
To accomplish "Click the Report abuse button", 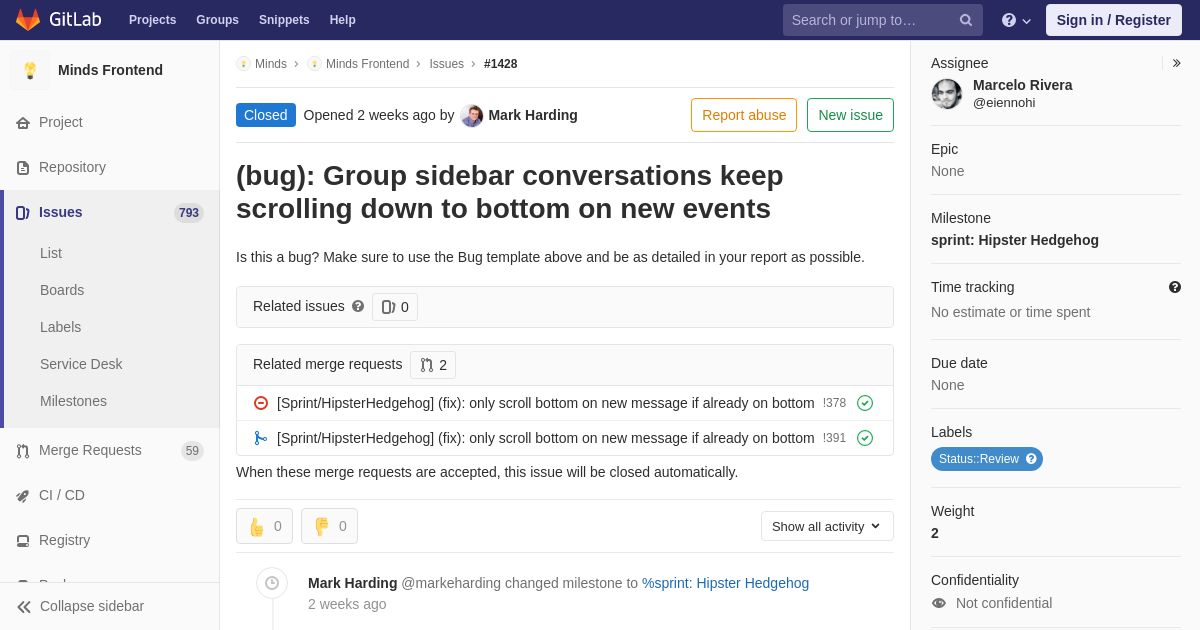I will pos(744,115).
